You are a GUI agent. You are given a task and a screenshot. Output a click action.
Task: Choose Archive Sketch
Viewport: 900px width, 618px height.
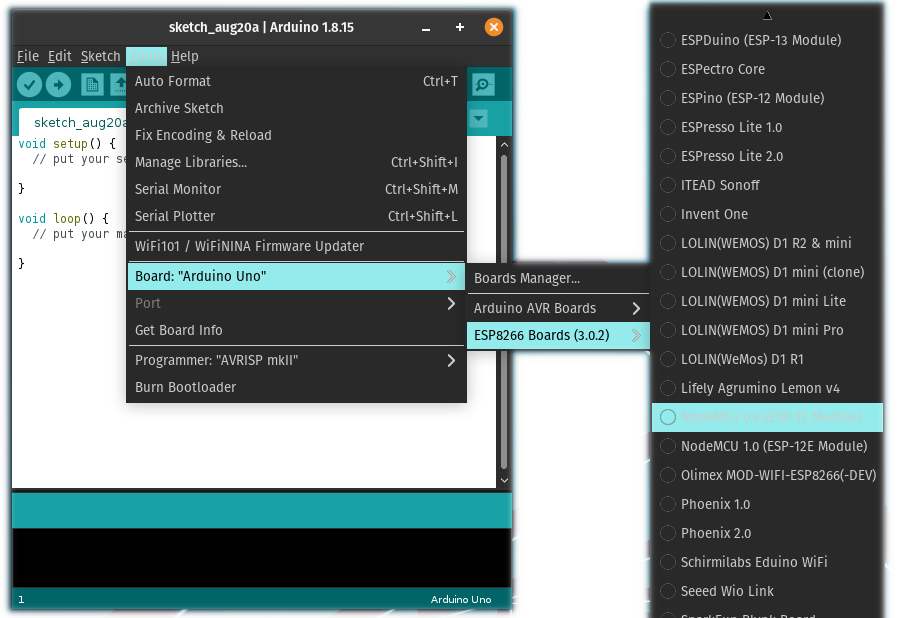[x=296, y=108]
